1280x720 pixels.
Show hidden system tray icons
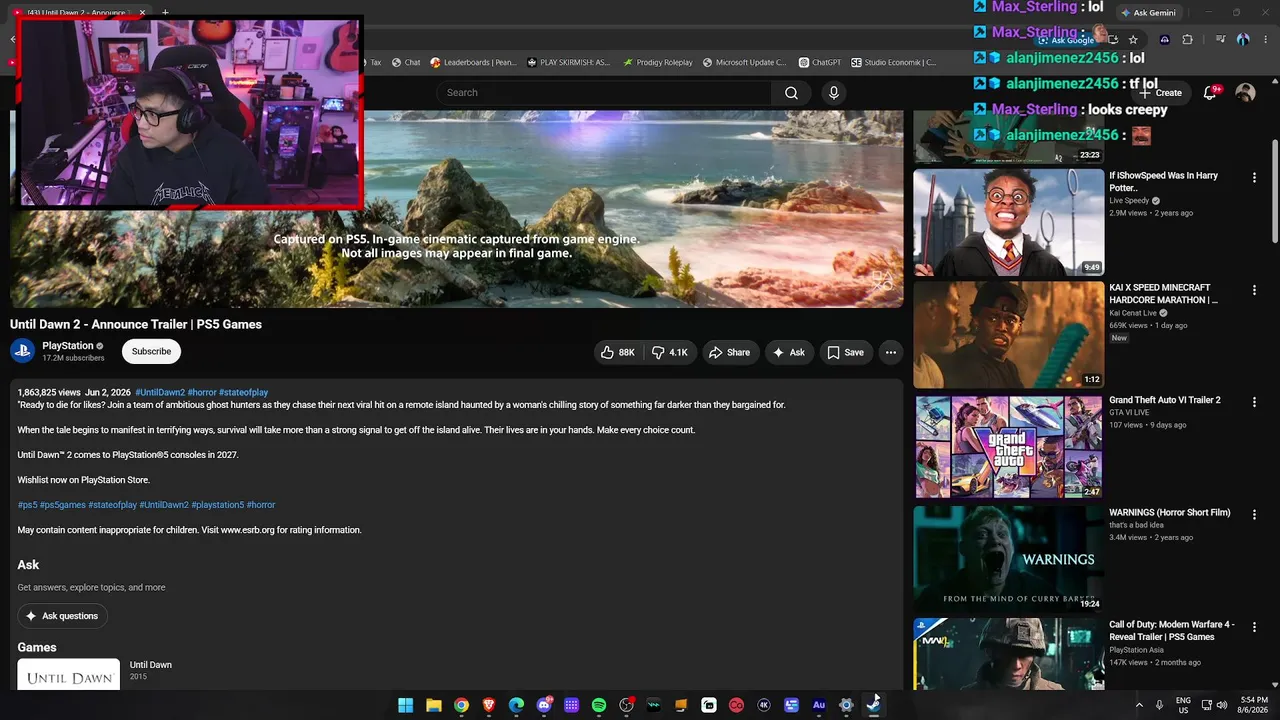coord(1139,705)
